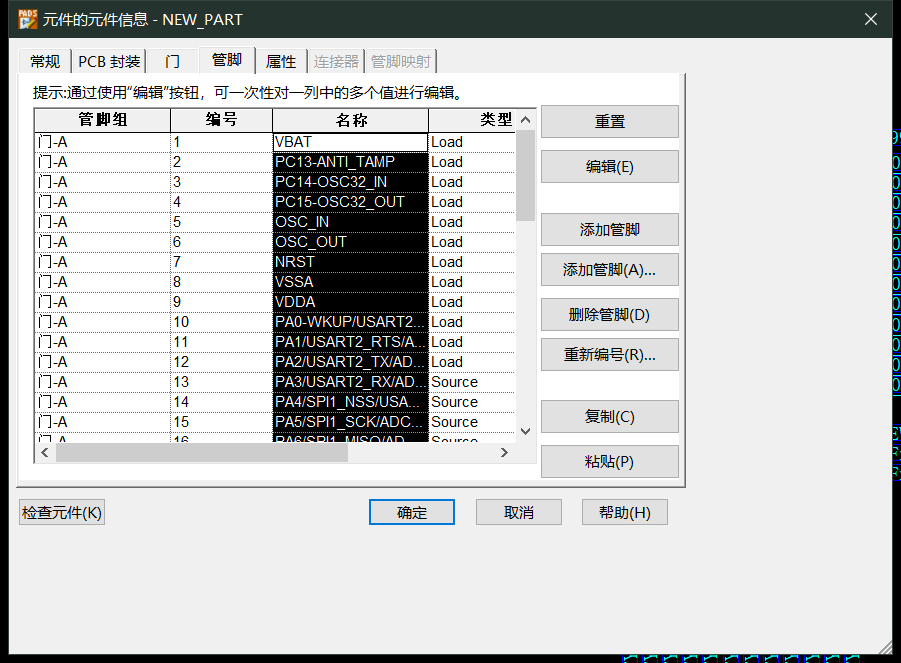Select the PC15-OSC32_OUT name cell

(351, 202)
